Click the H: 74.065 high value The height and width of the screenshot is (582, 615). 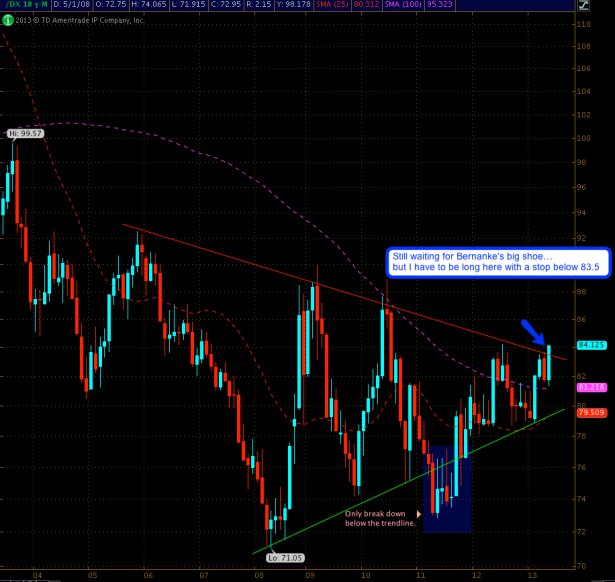click(x=149, y=4)
